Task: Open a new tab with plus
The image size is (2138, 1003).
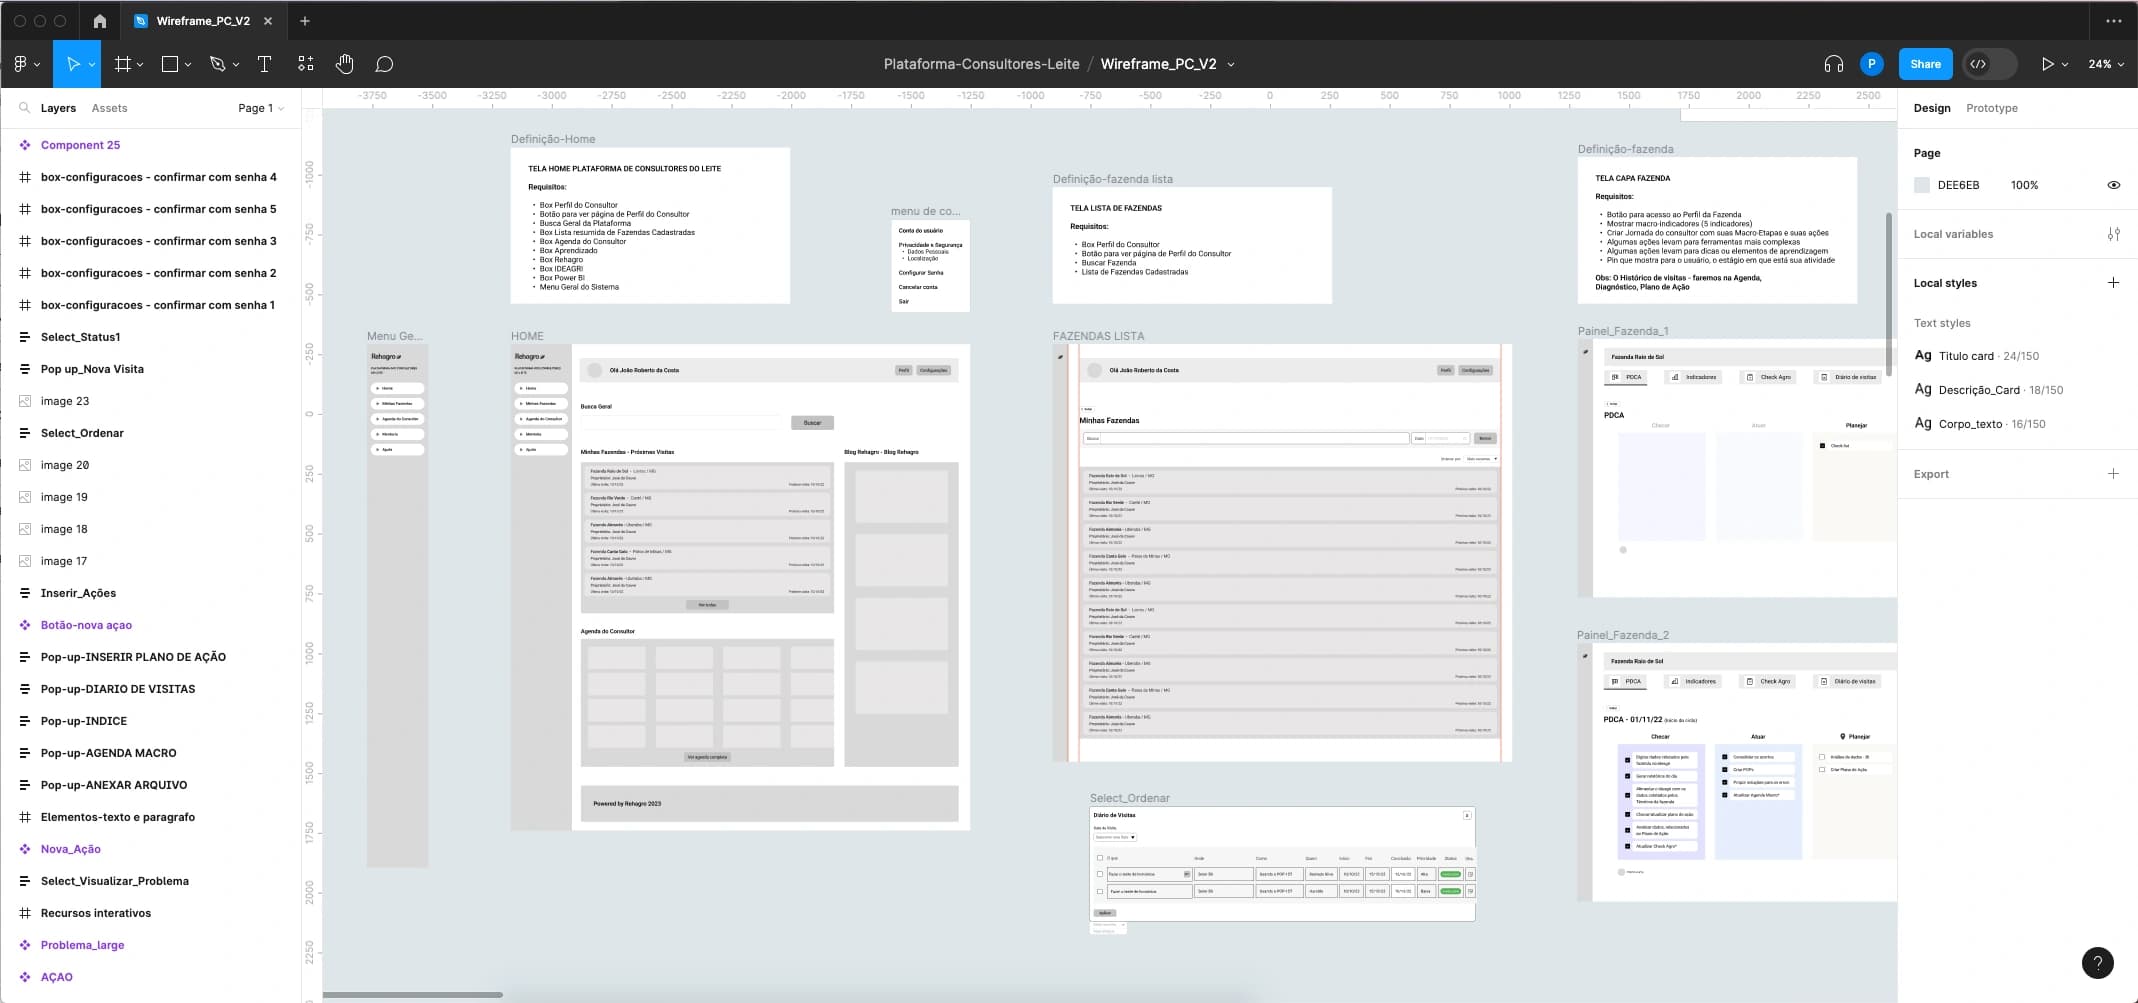Action: (x=305, y=20)
